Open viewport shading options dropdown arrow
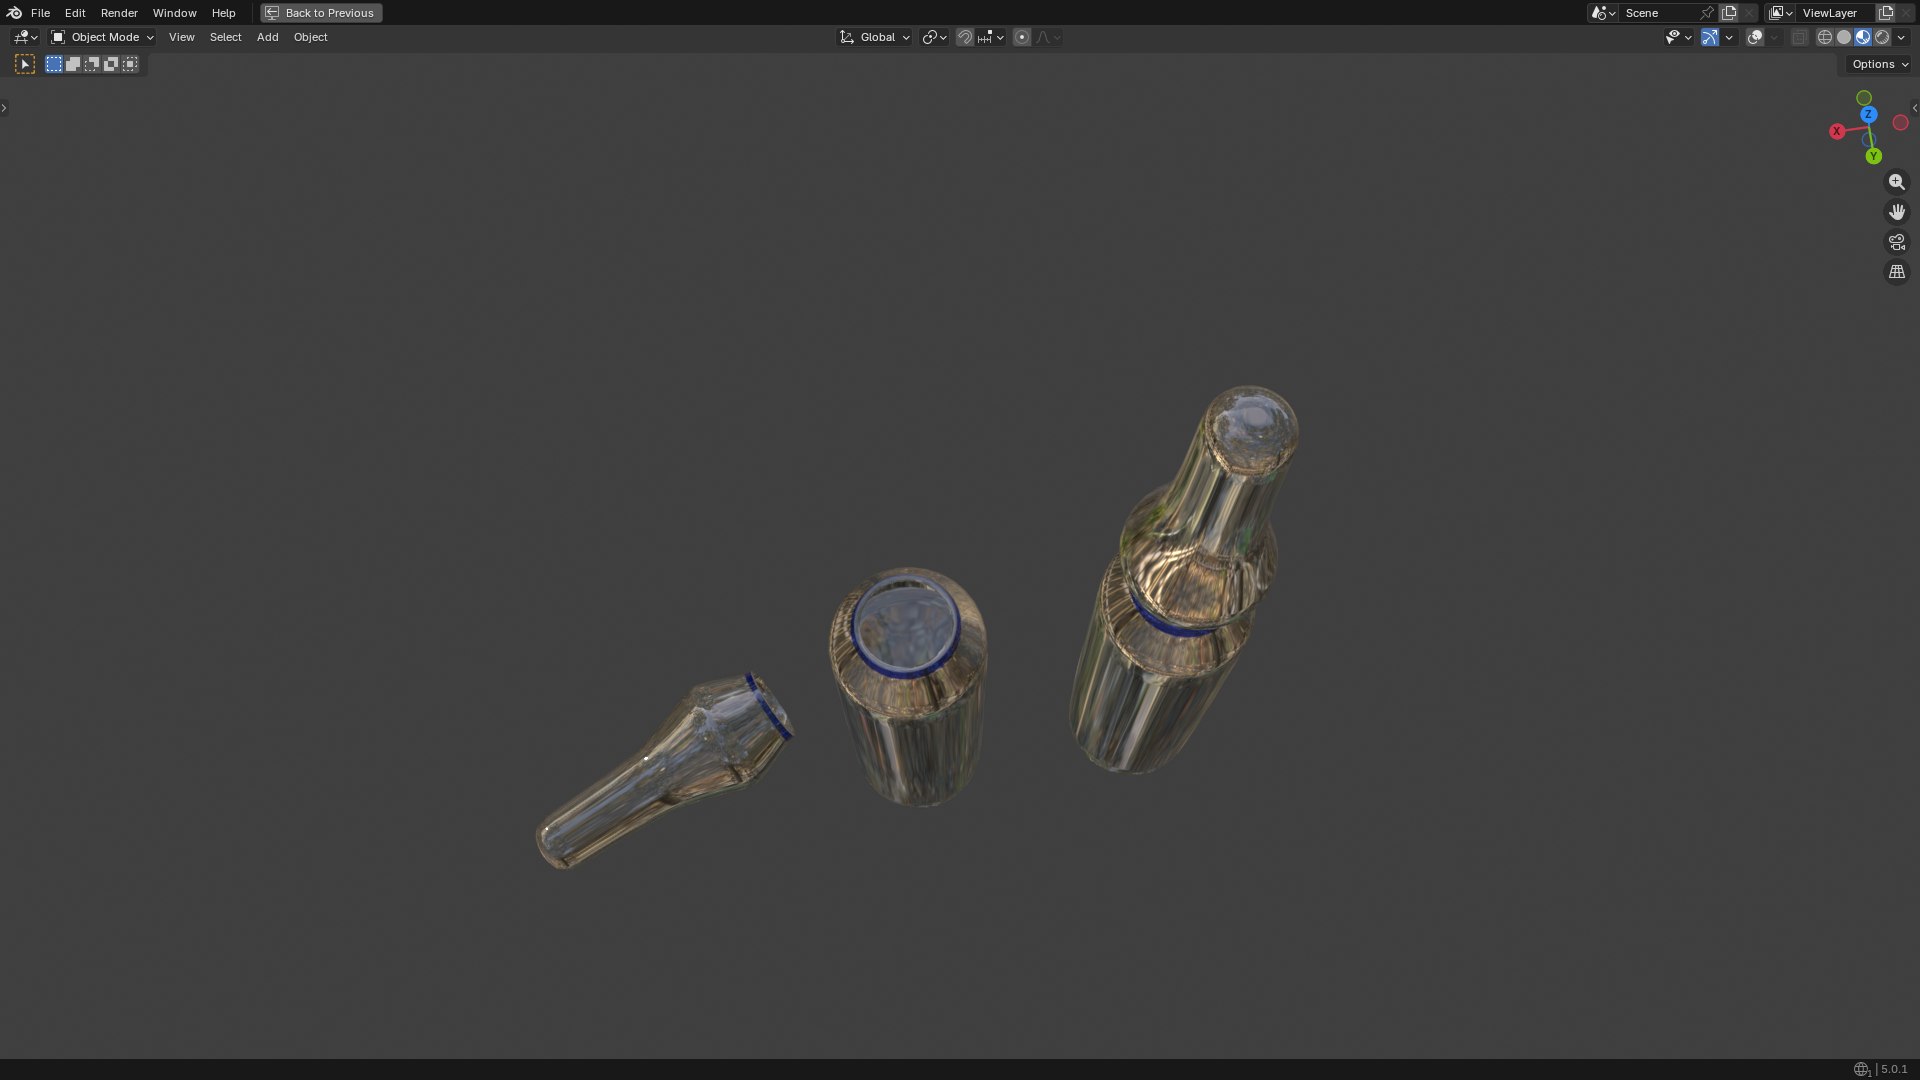1920x1080 pixels. coord(1901,37)
